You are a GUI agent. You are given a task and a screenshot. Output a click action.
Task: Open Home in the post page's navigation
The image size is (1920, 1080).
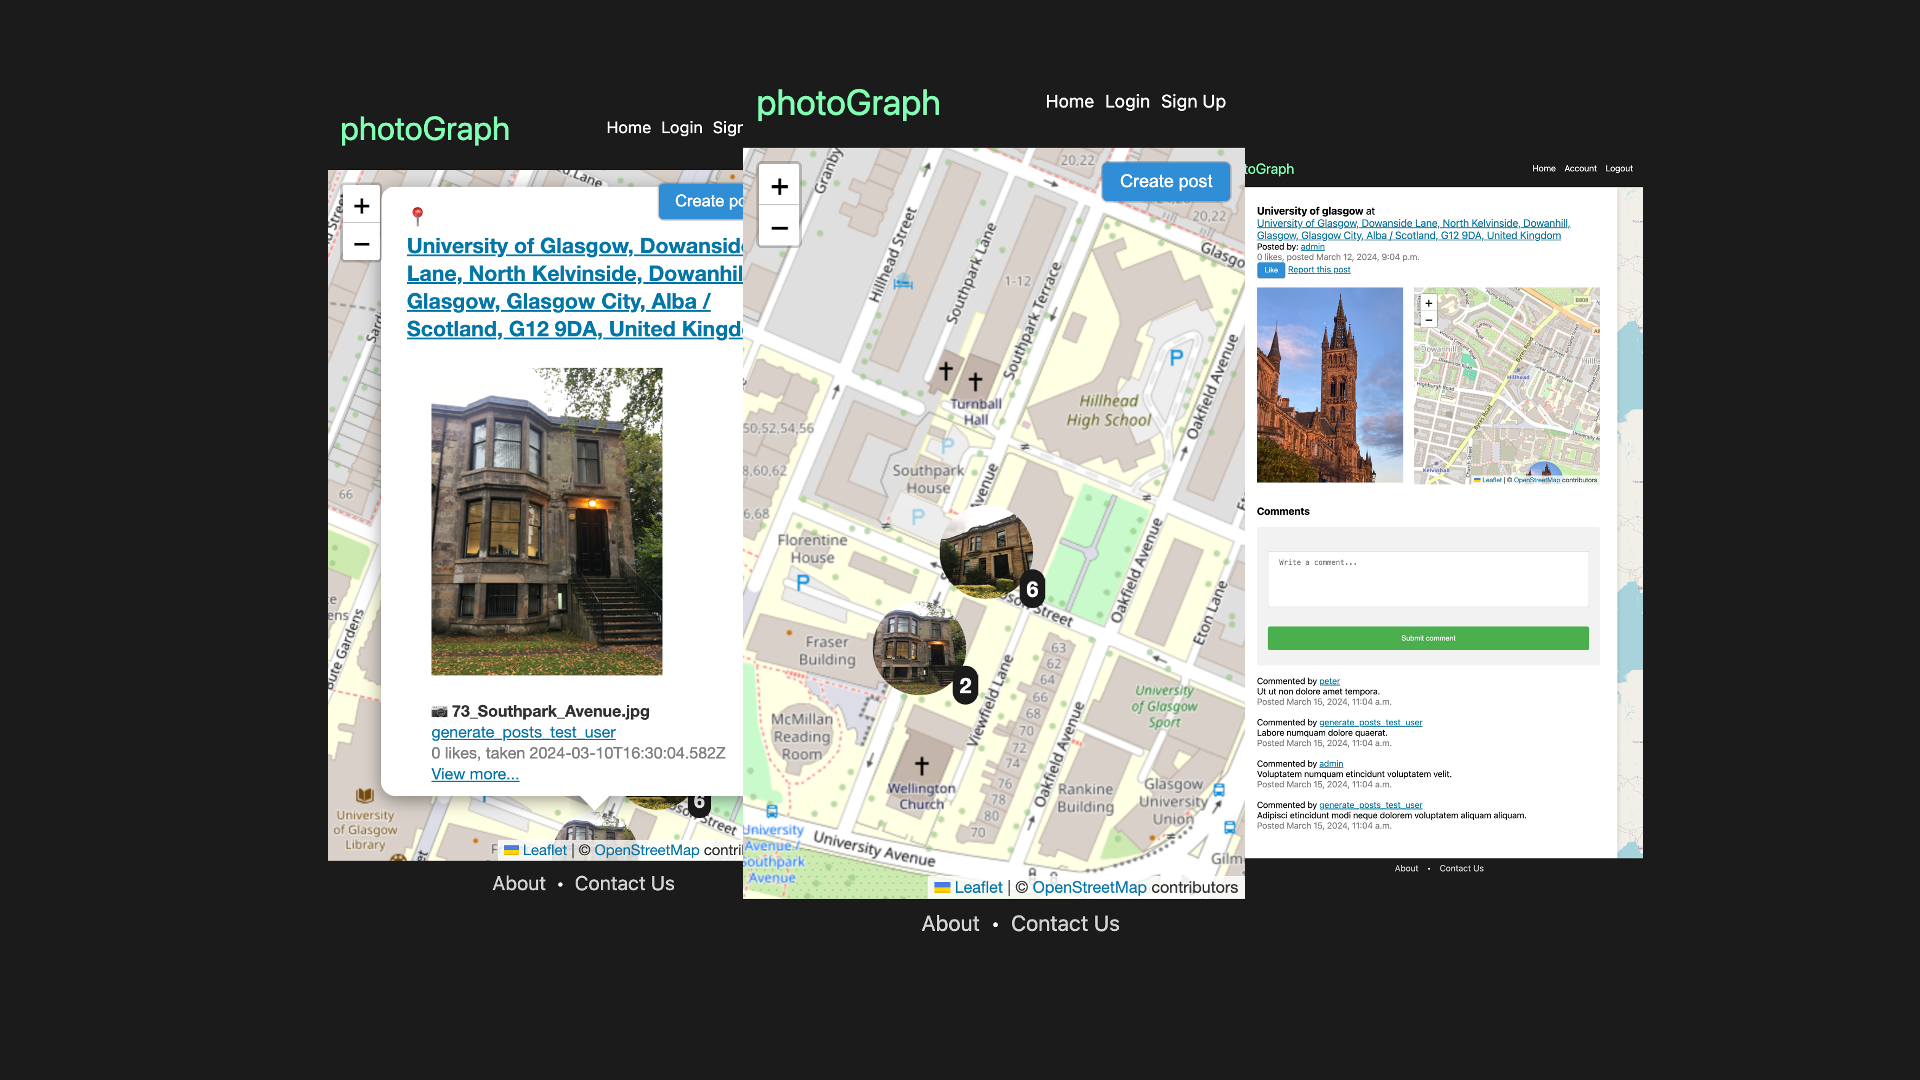point(1544,168)
